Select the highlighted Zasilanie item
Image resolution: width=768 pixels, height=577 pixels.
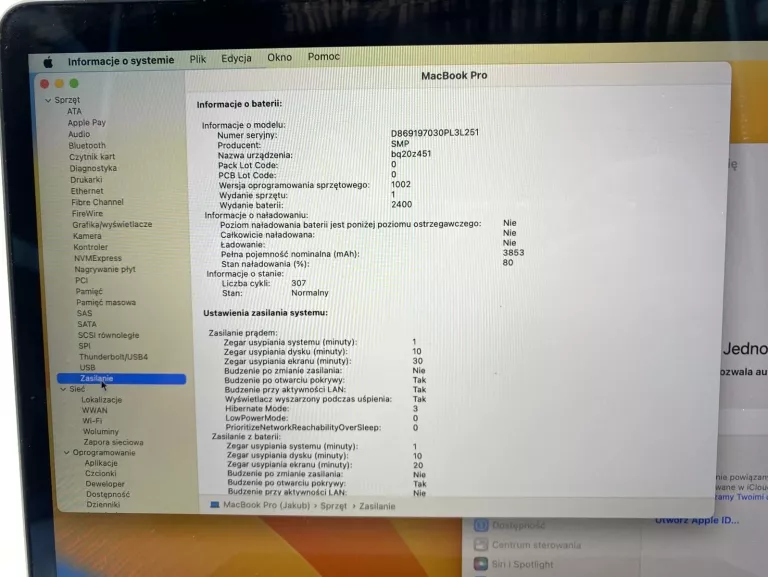tap(121, 379)
